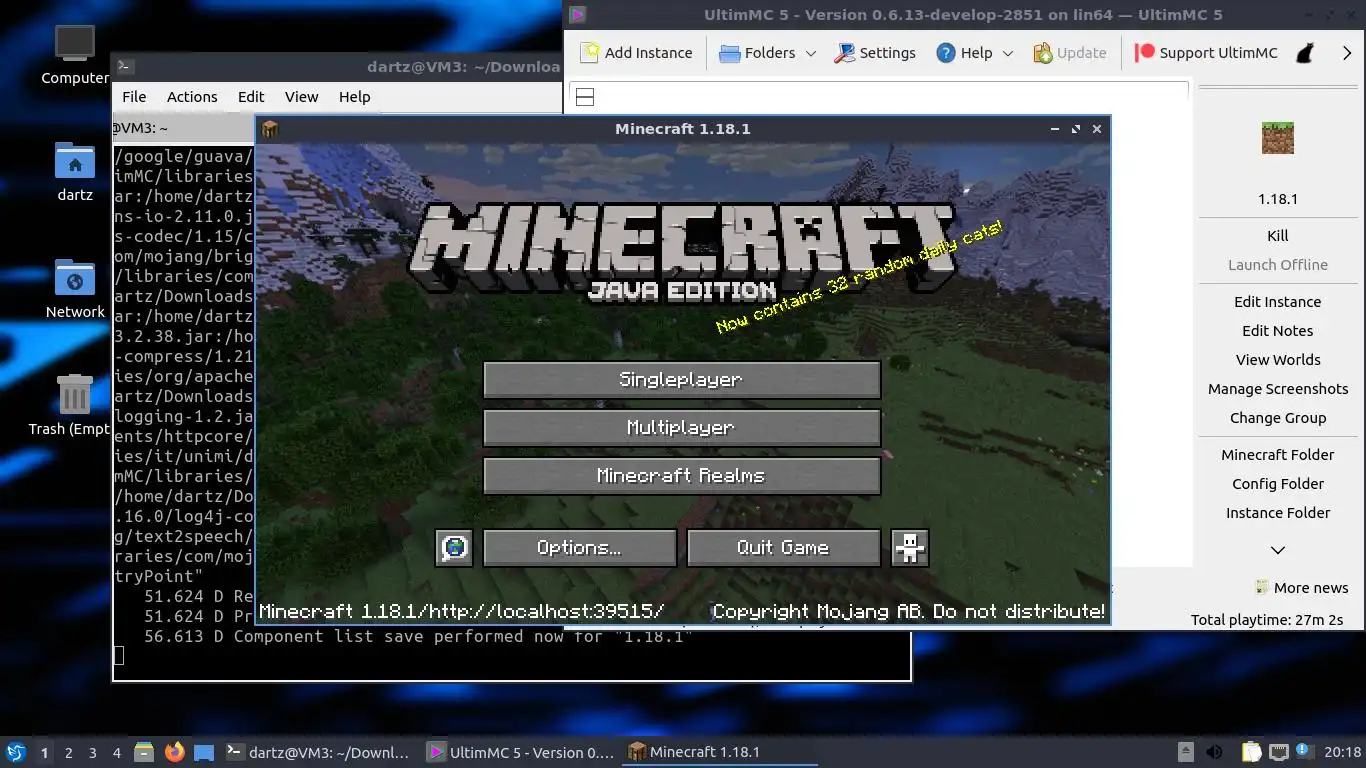Open the clipboard tray icon
This screenshot has width=1366, height=768.
1251,752
